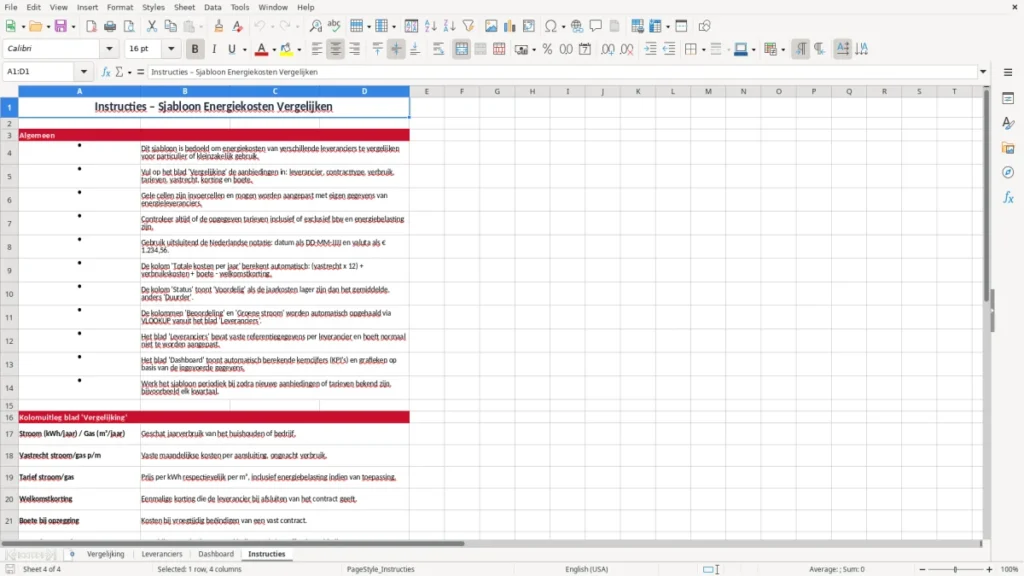The width and height of the screenshot is (1024, 576).
Task: Open a file with the folder icon
Action: (x=35, y=26)
